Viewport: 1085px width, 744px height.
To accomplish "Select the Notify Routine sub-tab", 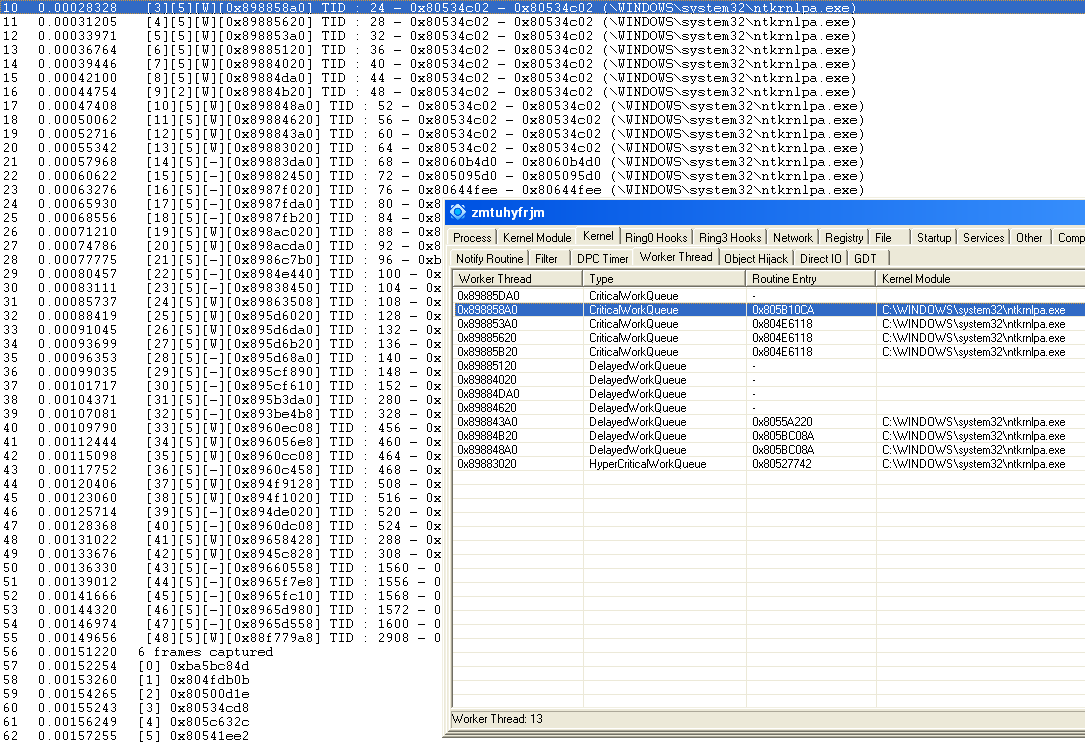I will (x=489, y=259).
